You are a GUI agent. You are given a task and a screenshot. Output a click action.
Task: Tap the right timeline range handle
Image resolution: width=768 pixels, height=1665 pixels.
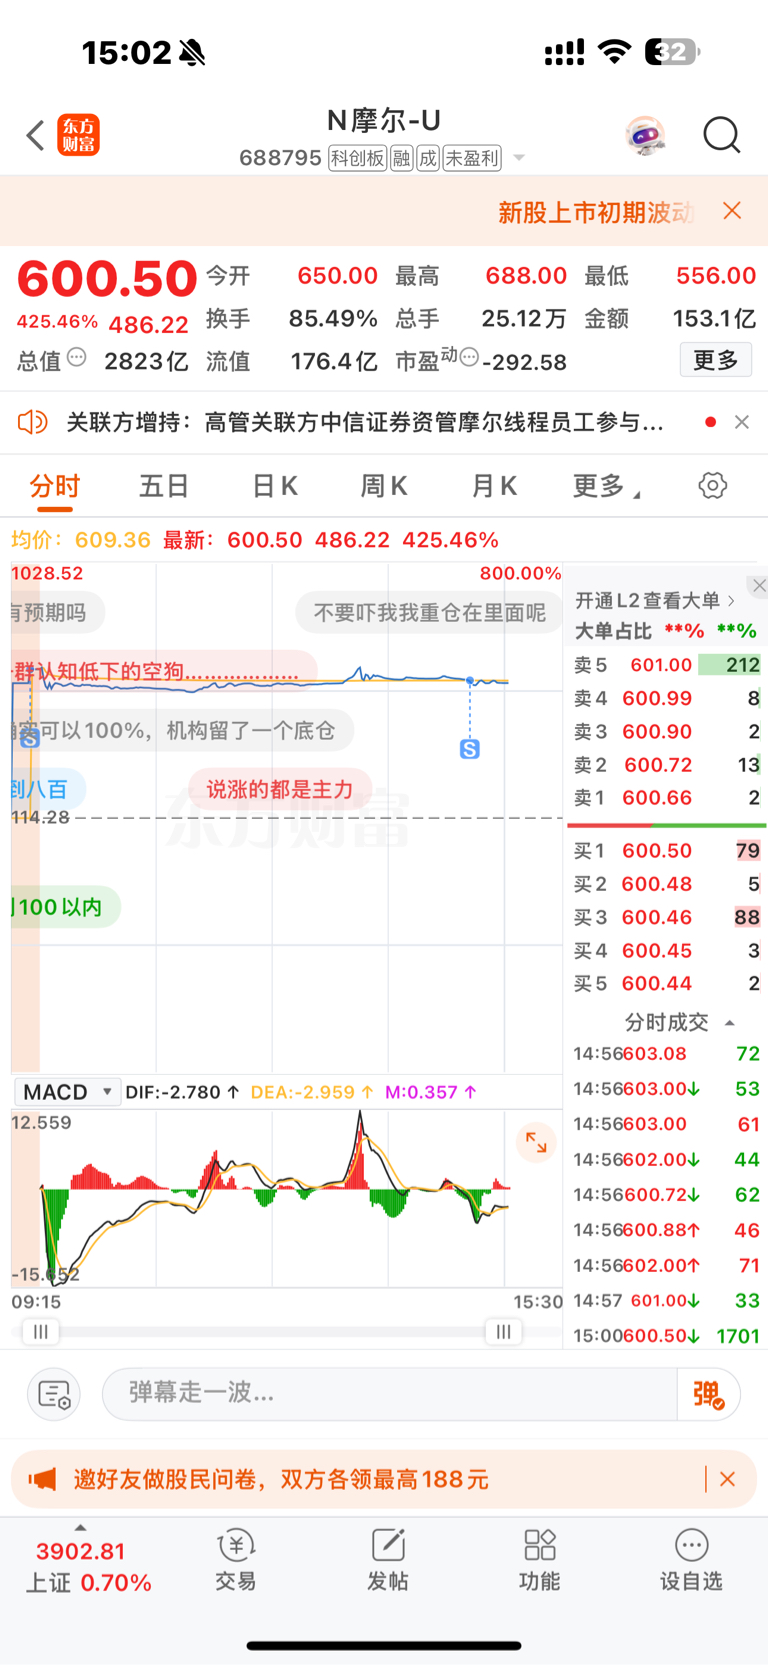pyautogui.click(x=503, y=1332)
